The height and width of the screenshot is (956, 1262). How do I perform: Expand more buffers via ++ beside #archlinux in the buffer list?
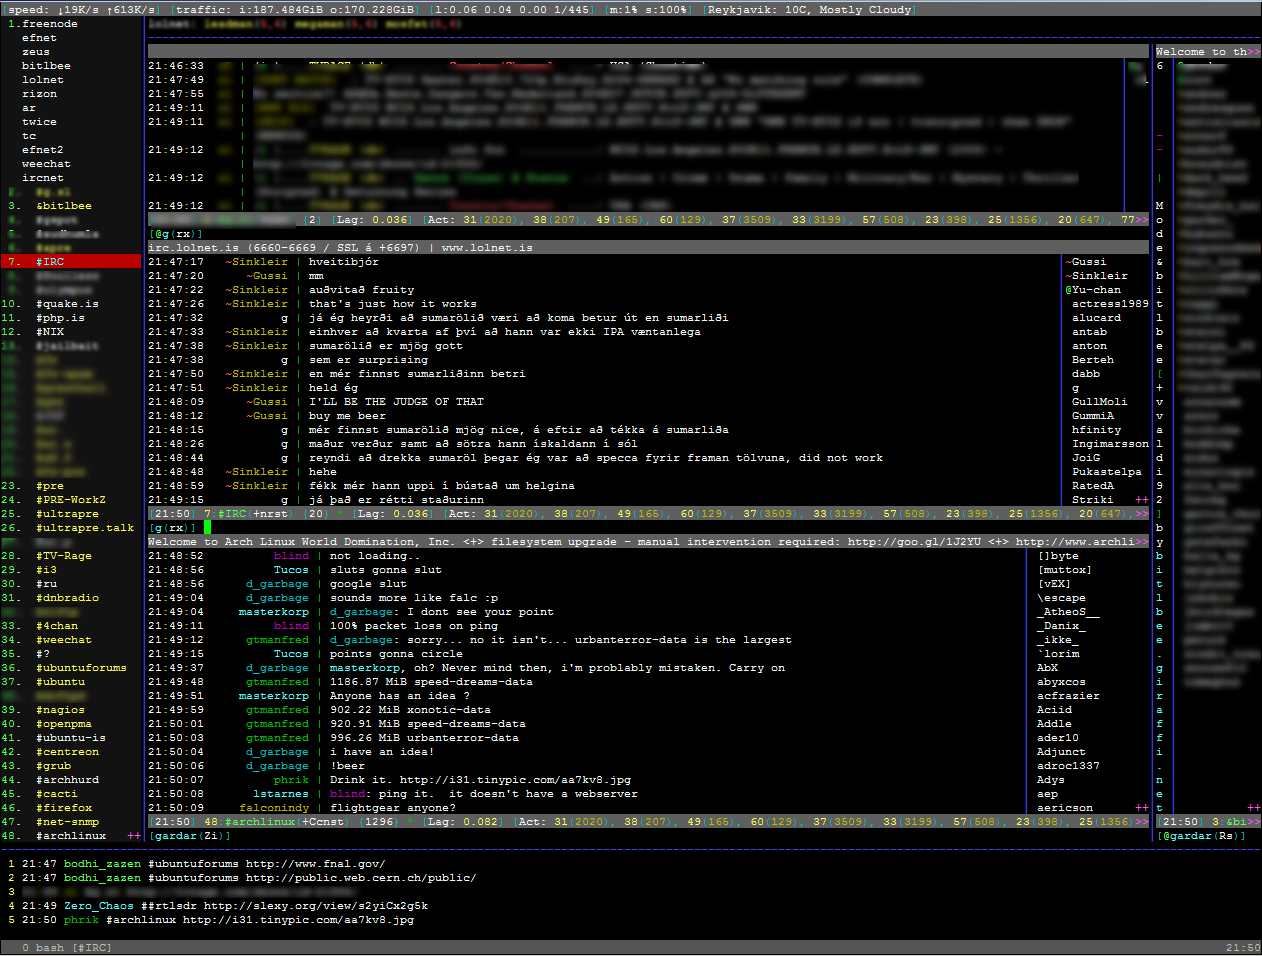(x=134, y=836)
